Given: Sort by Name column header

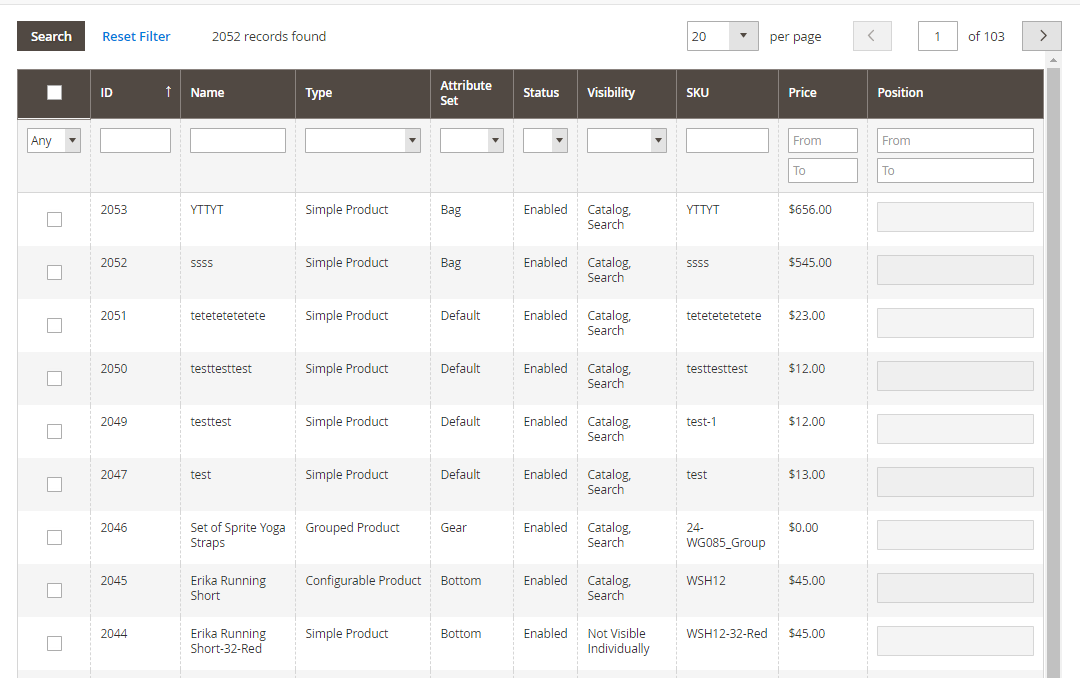Looking at the screenshot, I should point(238,93).
